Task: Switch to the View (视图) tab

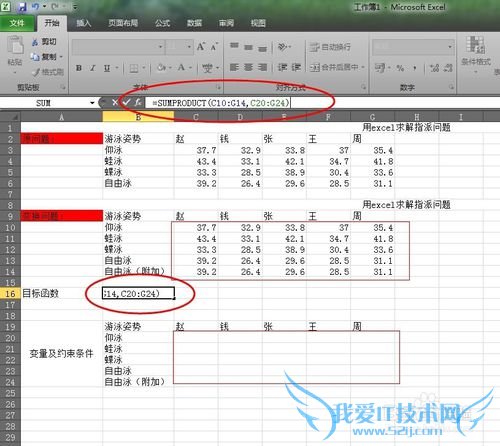Action: coord(258,23)
